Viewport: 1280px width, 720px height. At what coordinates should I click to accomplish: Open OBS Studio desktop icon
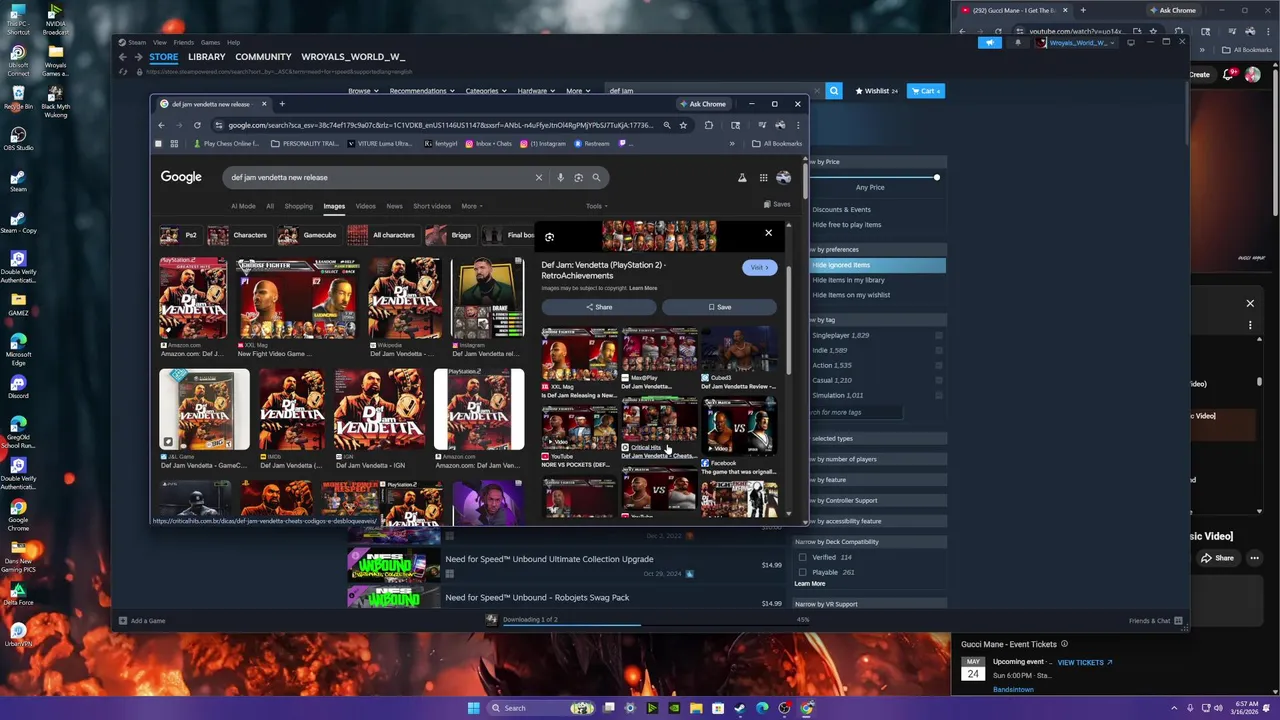pos(18,138)
